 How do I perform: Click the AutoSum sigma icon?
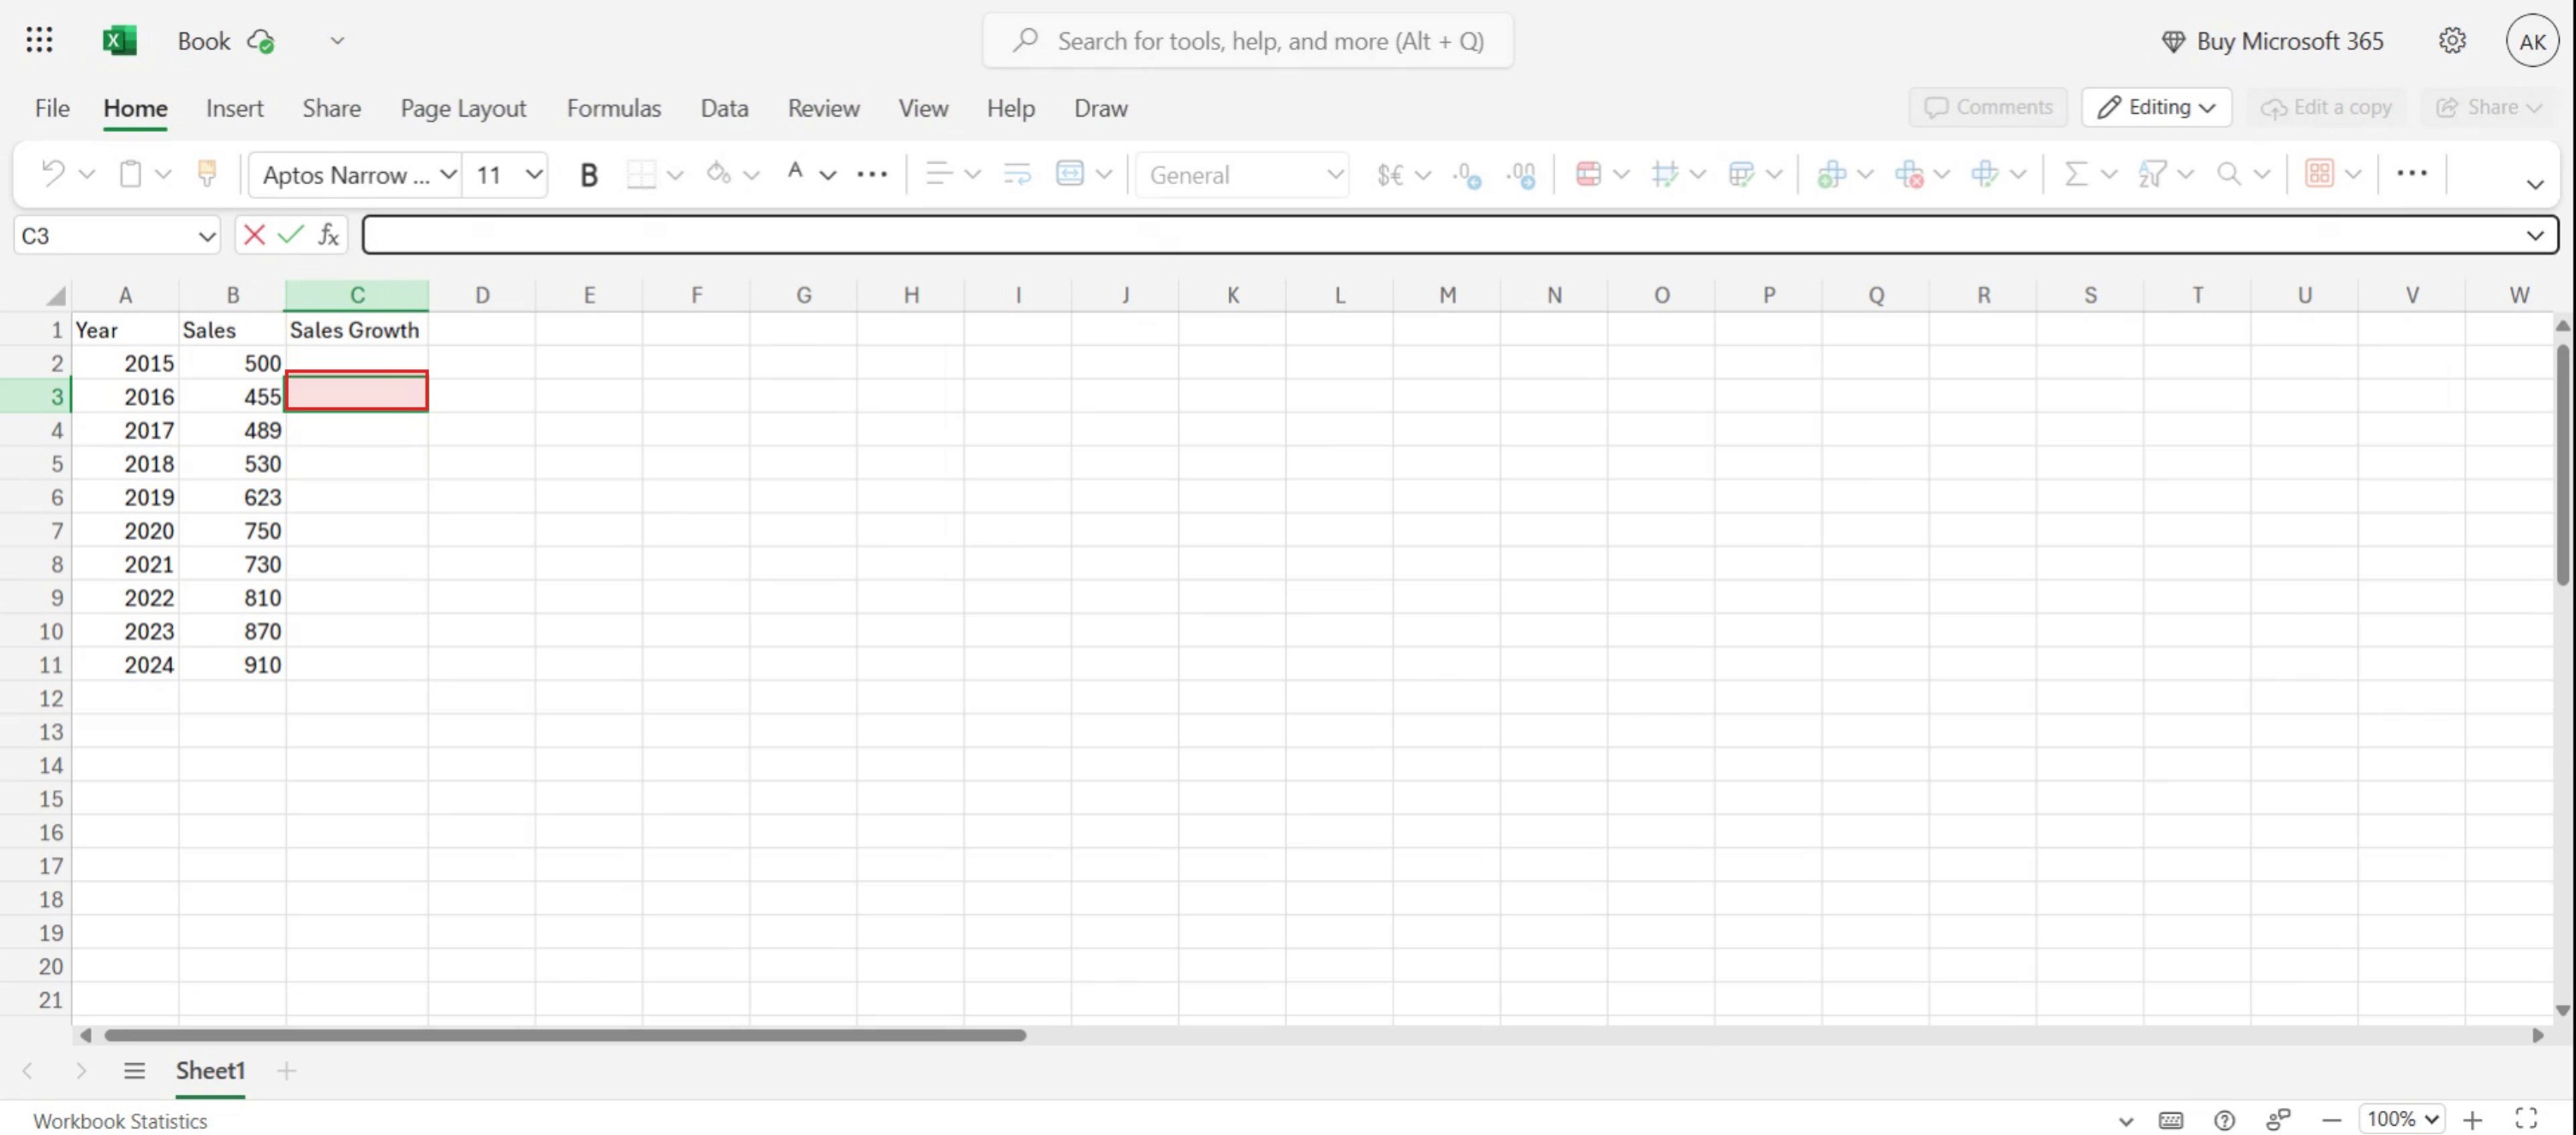pyautogui.click(x=2076, y=174)
